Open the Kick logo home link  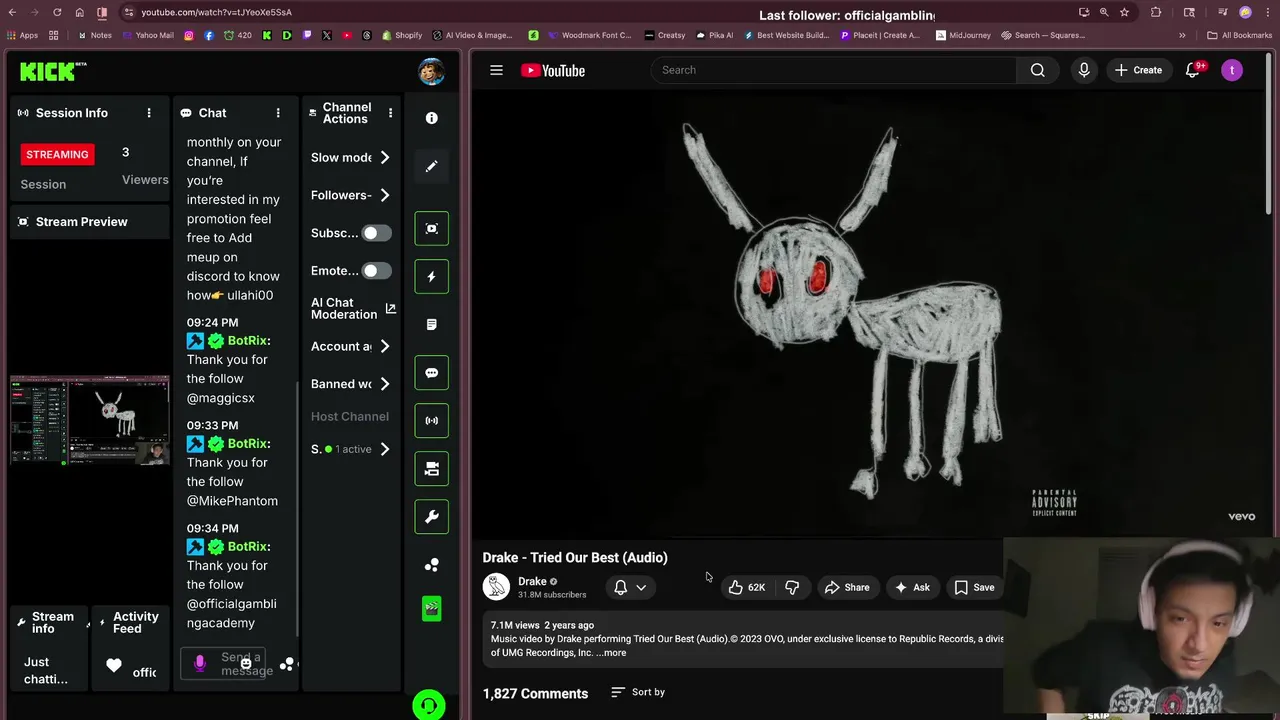pos(53,71)
